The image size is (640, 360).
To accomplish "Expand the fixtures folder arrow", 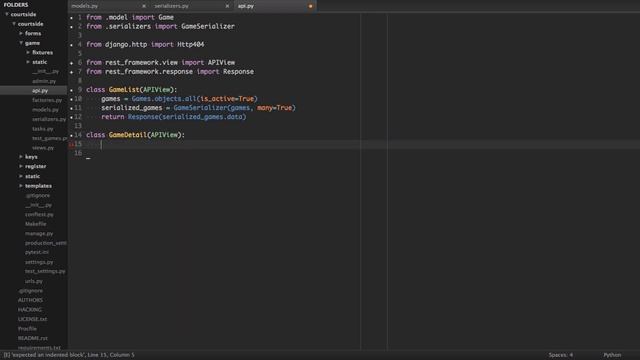I will click(x=28, y=53).
